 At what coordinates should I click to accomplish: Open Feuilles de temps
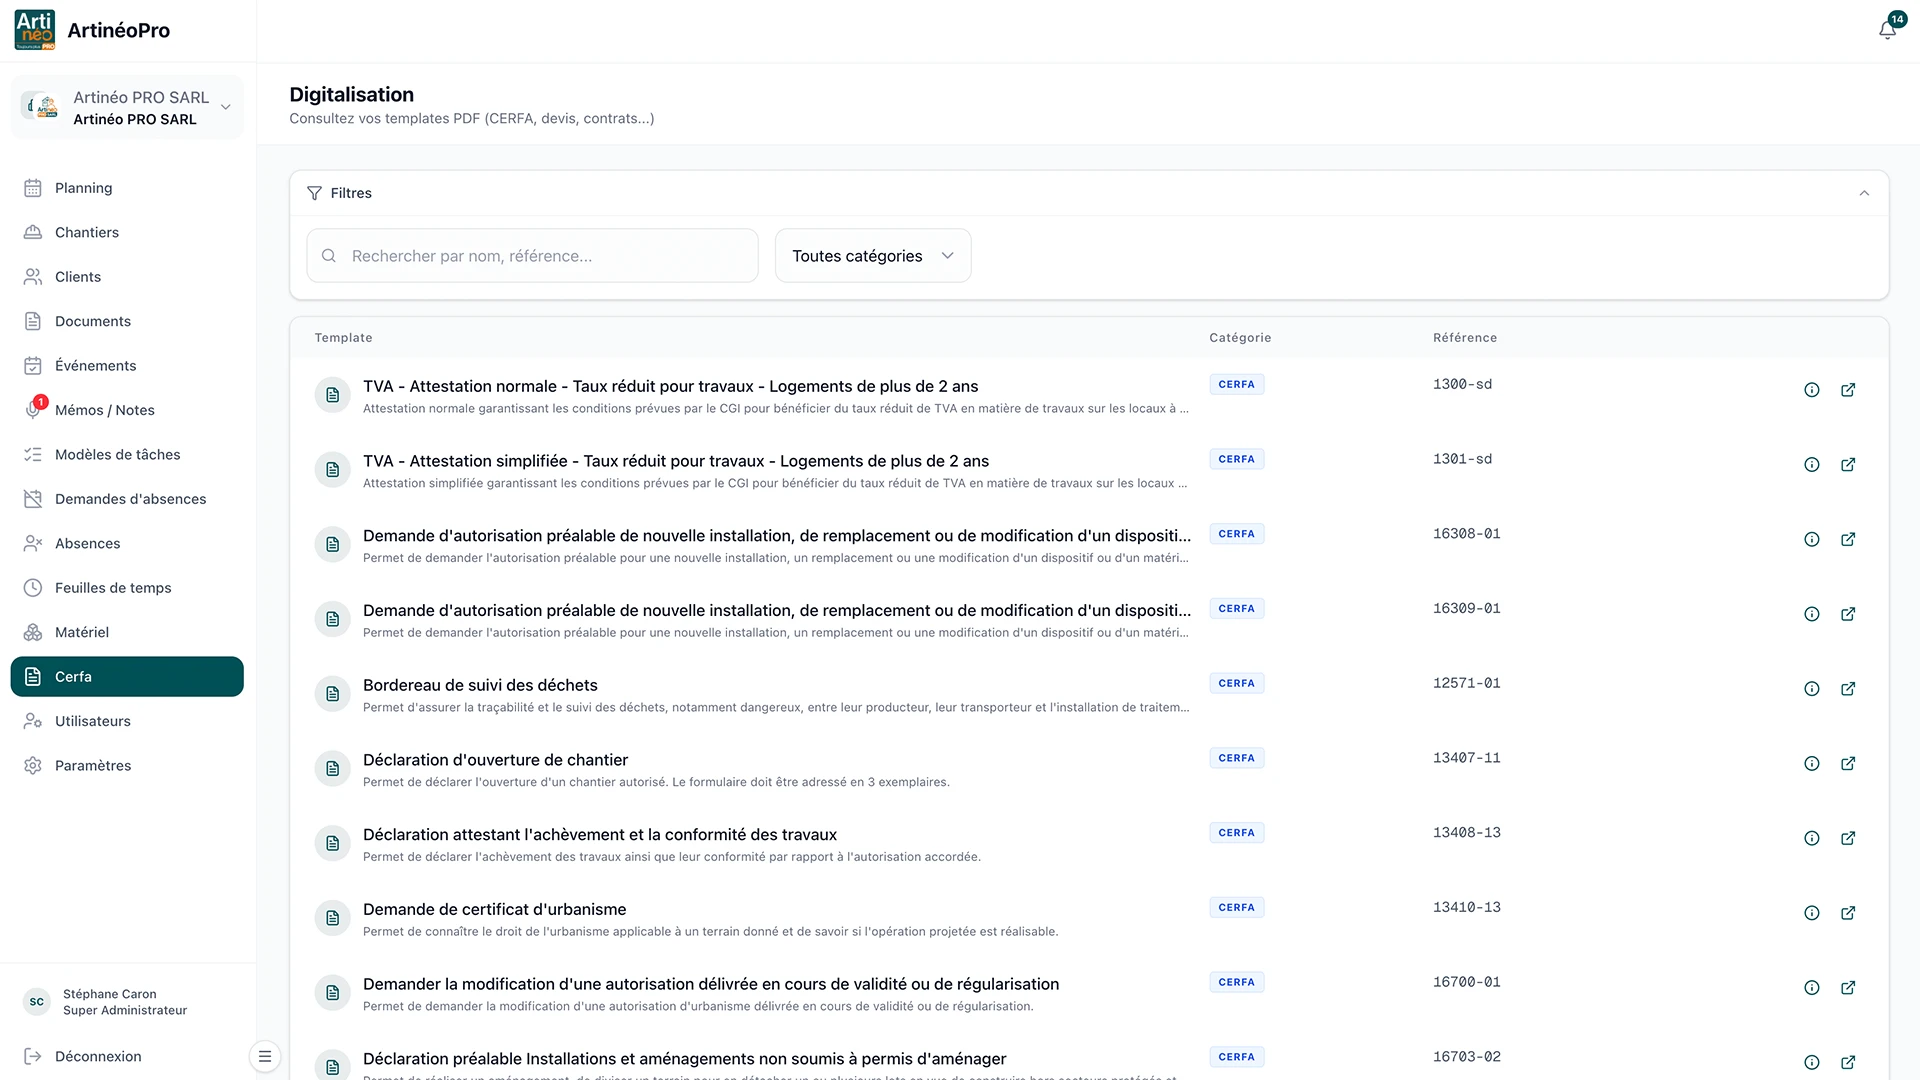127,588
